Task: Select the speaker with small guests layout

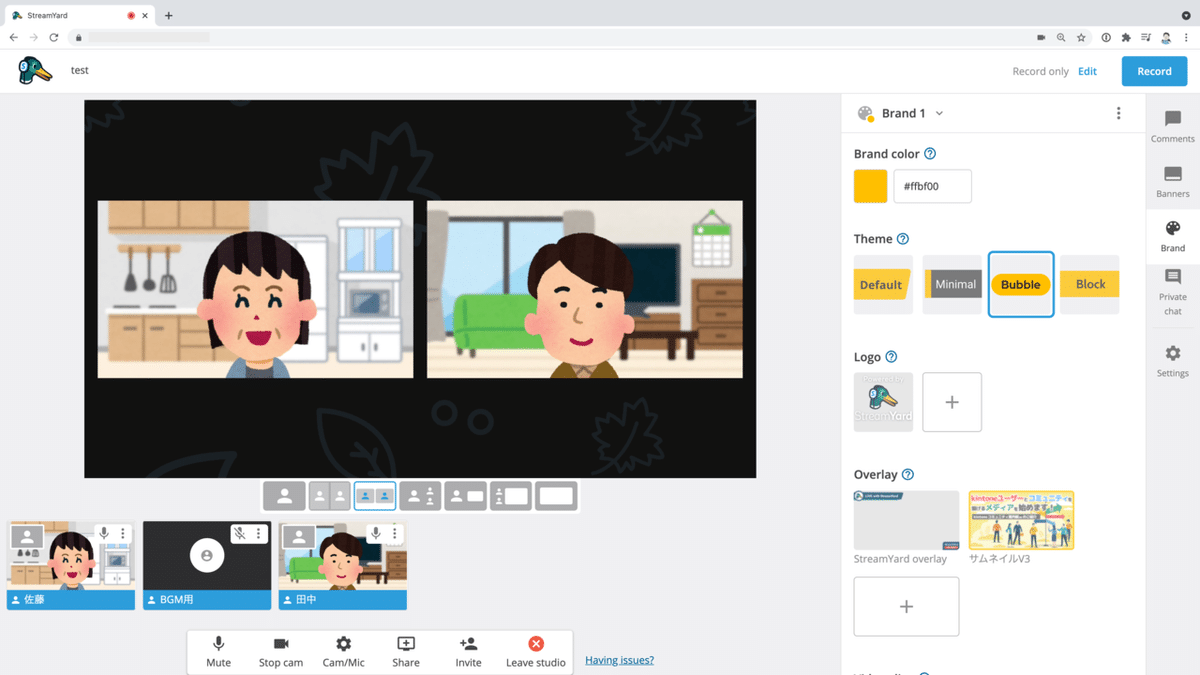Action: click(420, 495)
